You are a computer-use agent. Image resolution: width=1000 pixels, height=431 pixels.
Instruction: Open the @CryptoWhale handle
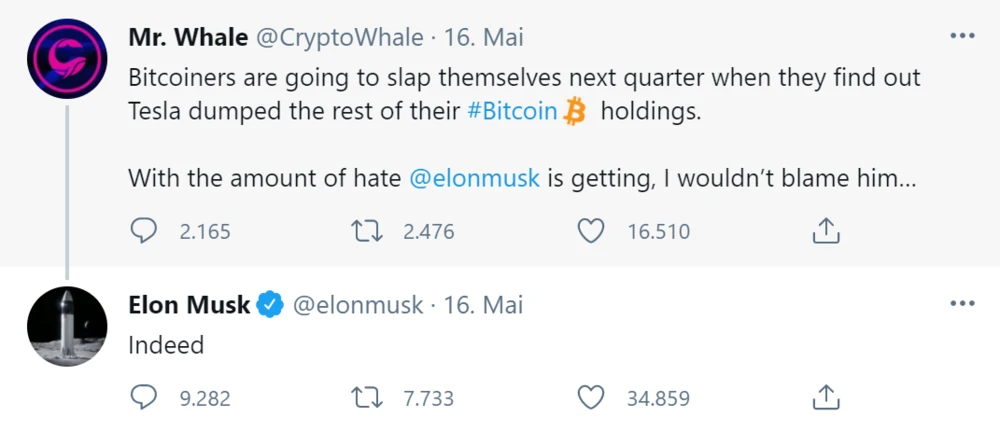pos(339,38)
